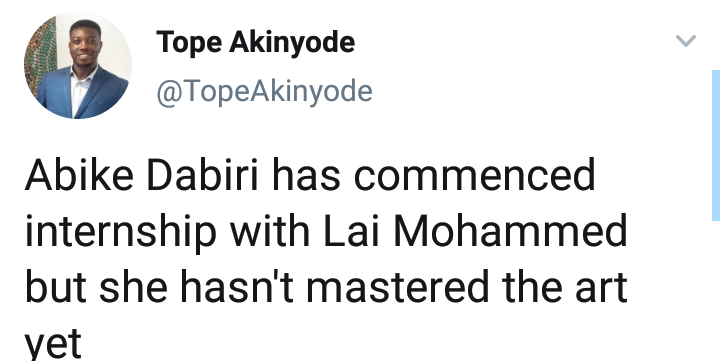
Task: Open the tweet options chevron menu
Action: point(686,40)
